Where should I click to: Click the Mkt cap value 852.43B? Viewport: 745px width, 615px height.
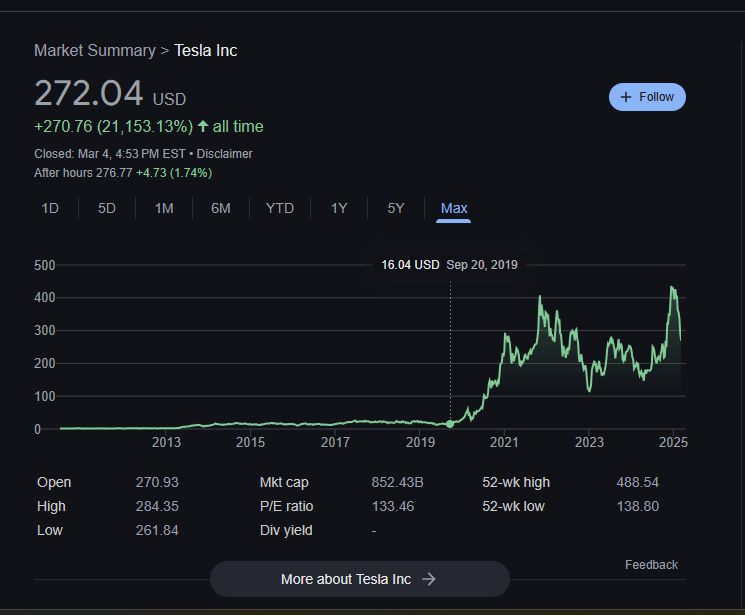pos(397,482)
